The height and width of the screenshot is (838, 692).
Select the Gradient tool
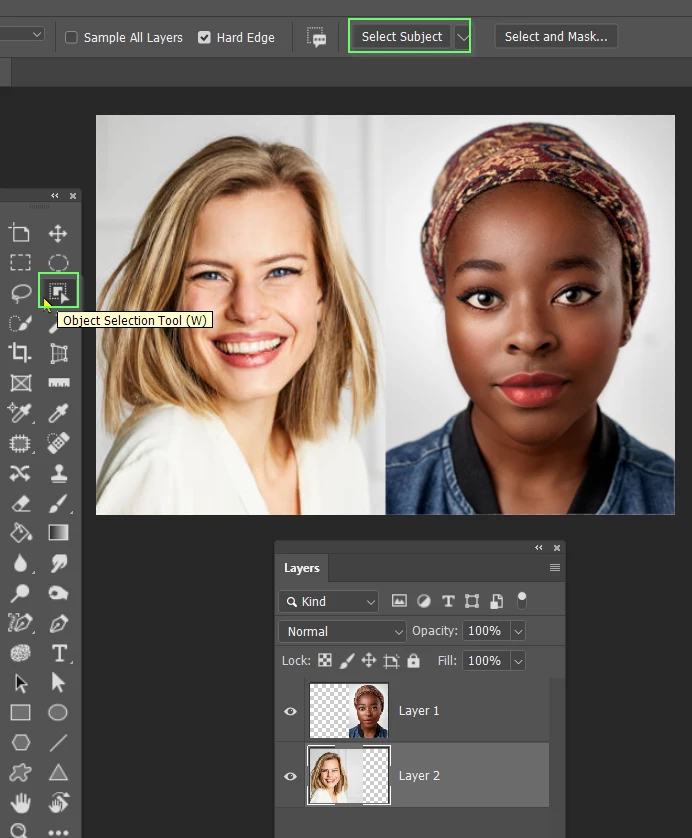click(x=58, y=532)
